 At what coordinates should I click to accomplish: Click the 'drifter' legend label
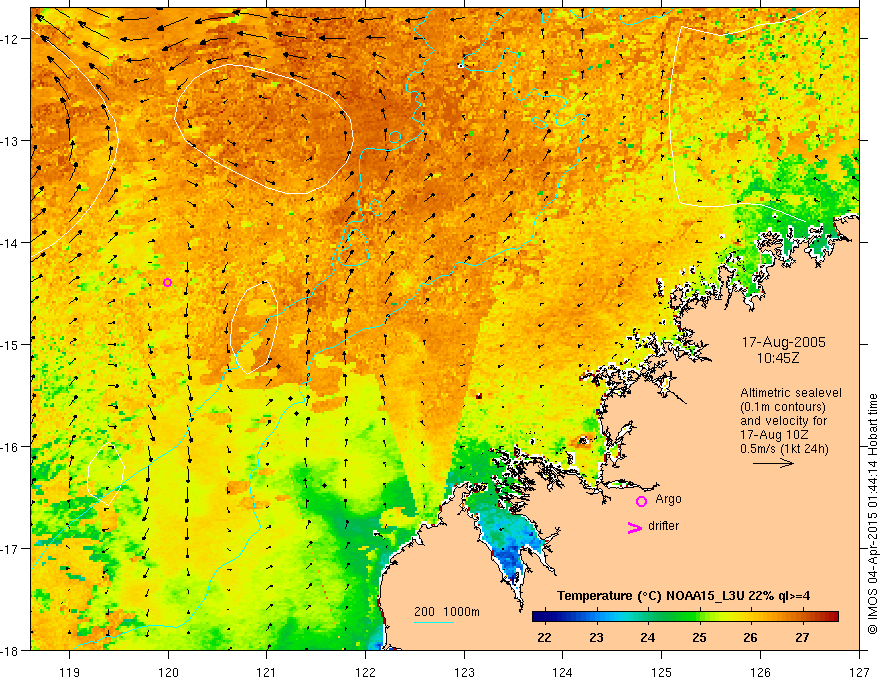coord(663,526)
